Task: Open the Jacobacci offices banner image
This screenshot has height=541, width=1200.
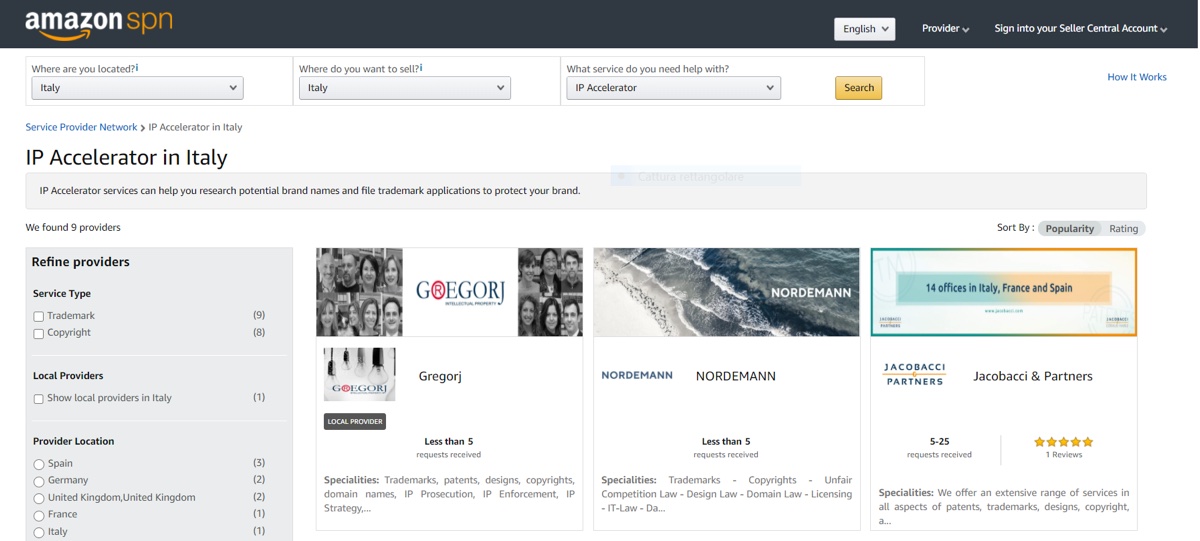Action: pos(1004,292)
